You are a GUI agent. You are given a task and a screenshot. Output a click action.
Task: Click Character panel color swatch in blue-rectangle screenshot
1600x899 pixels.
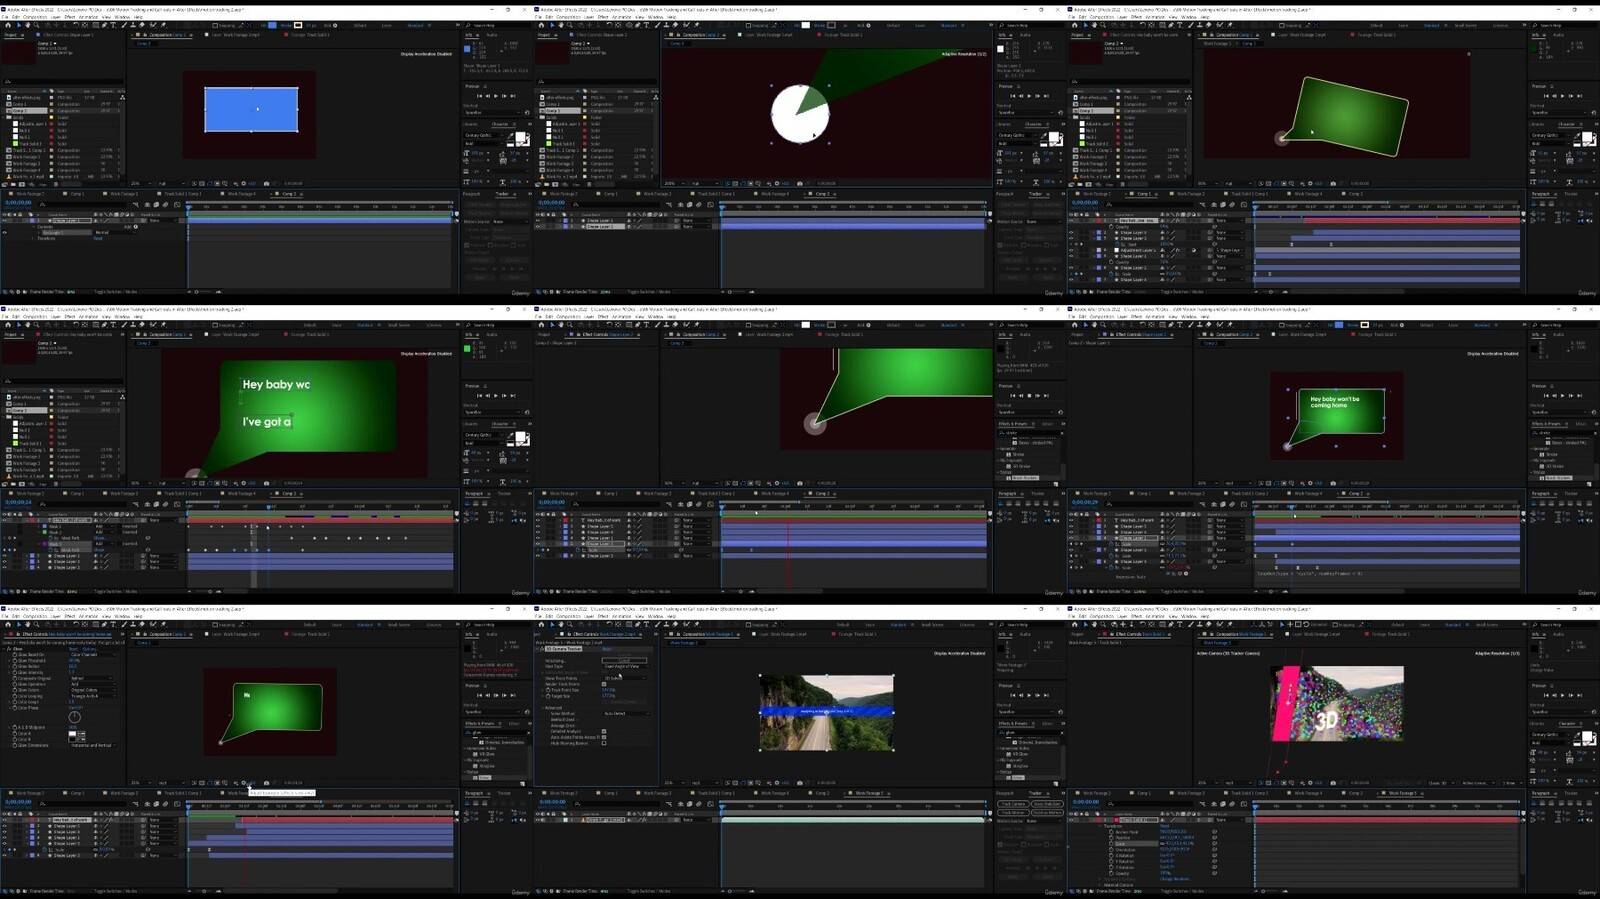pos(519,137)
